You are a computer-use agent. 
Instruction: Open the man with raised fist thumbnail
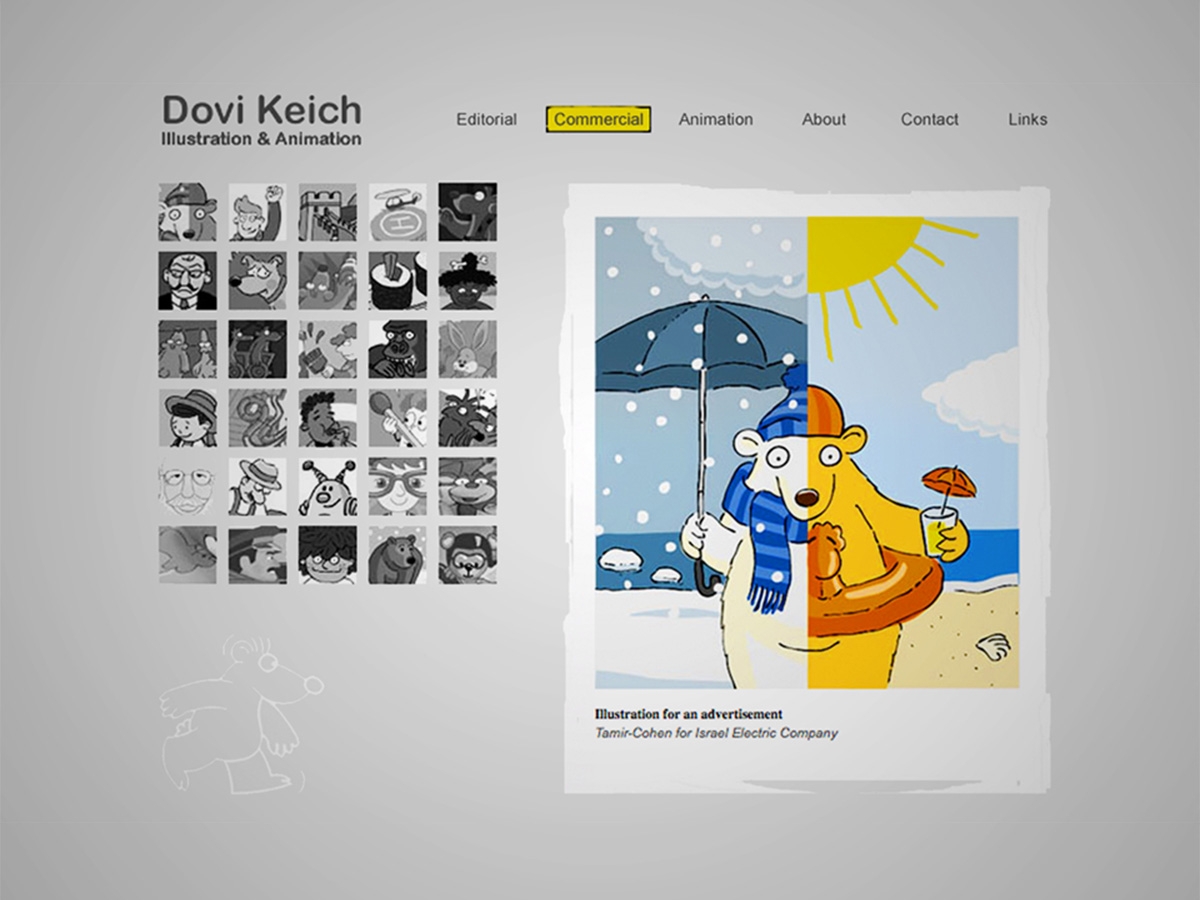(257, 212)
